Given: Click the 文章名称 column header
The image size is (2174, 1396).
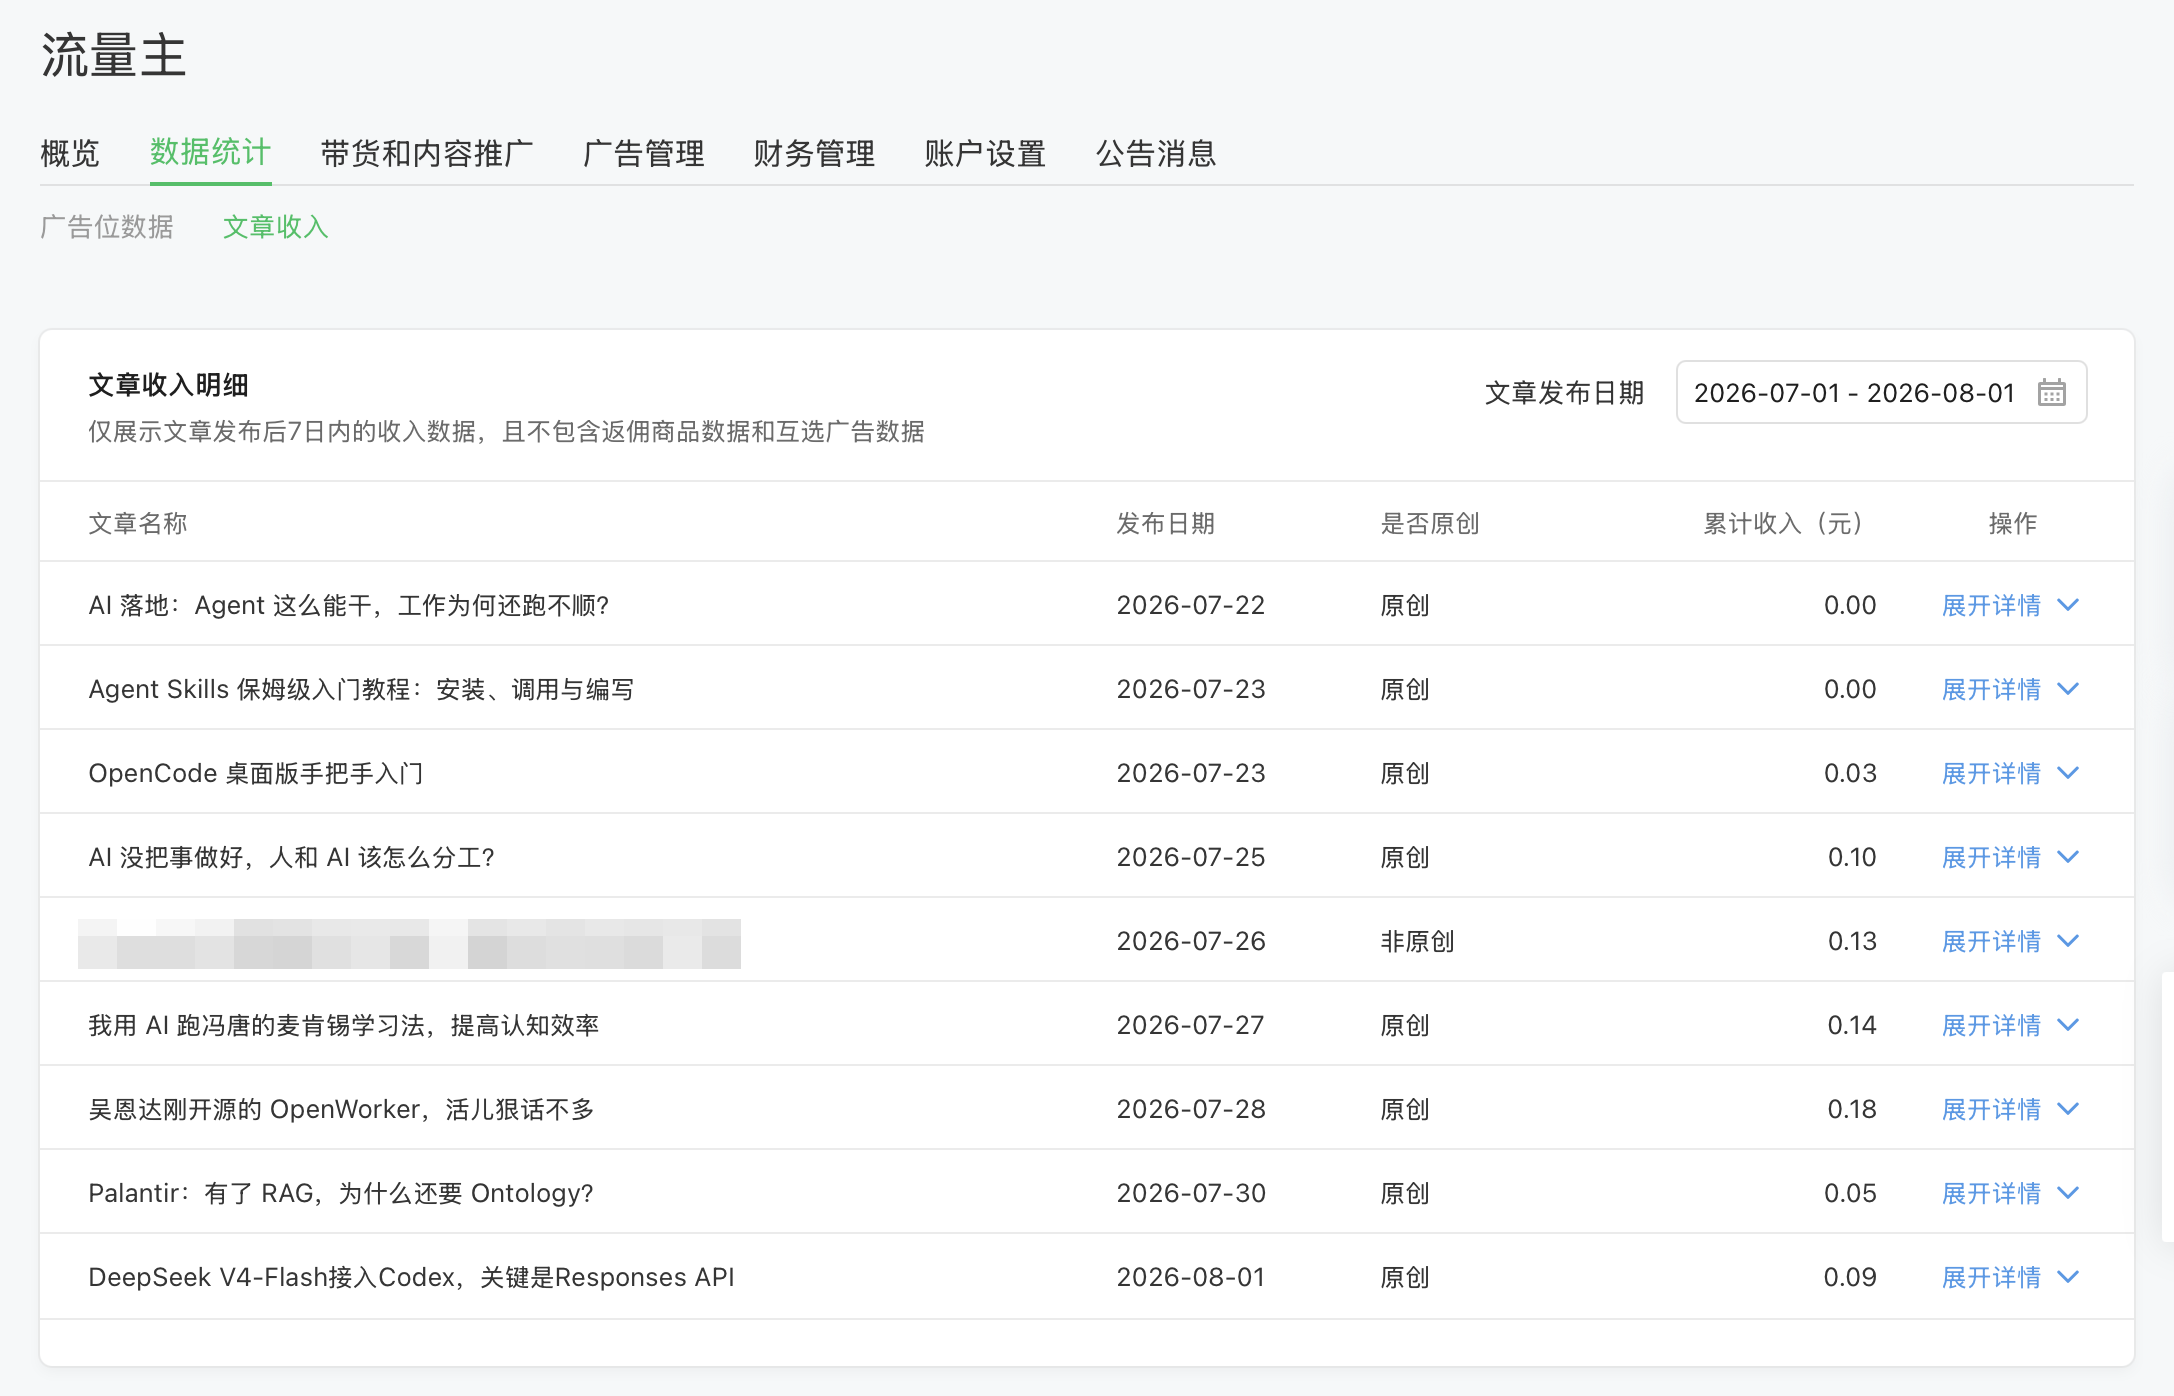Looking at the screenshot, I should (138, 523).
